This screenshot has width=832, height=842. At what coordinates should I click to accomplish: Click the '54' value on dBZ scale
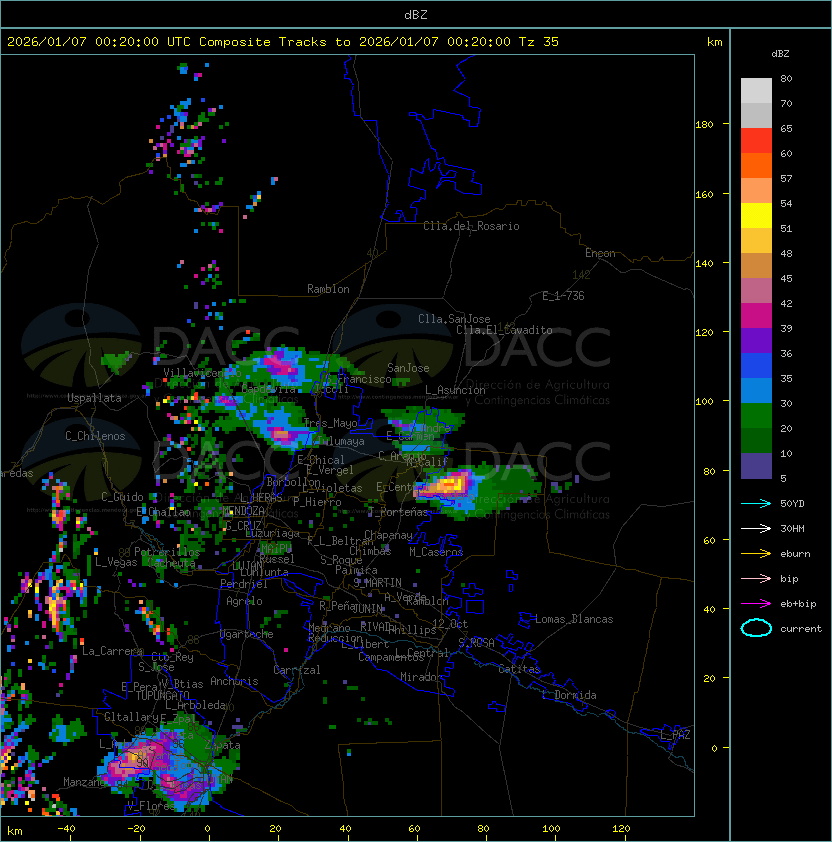pos(786,204)
